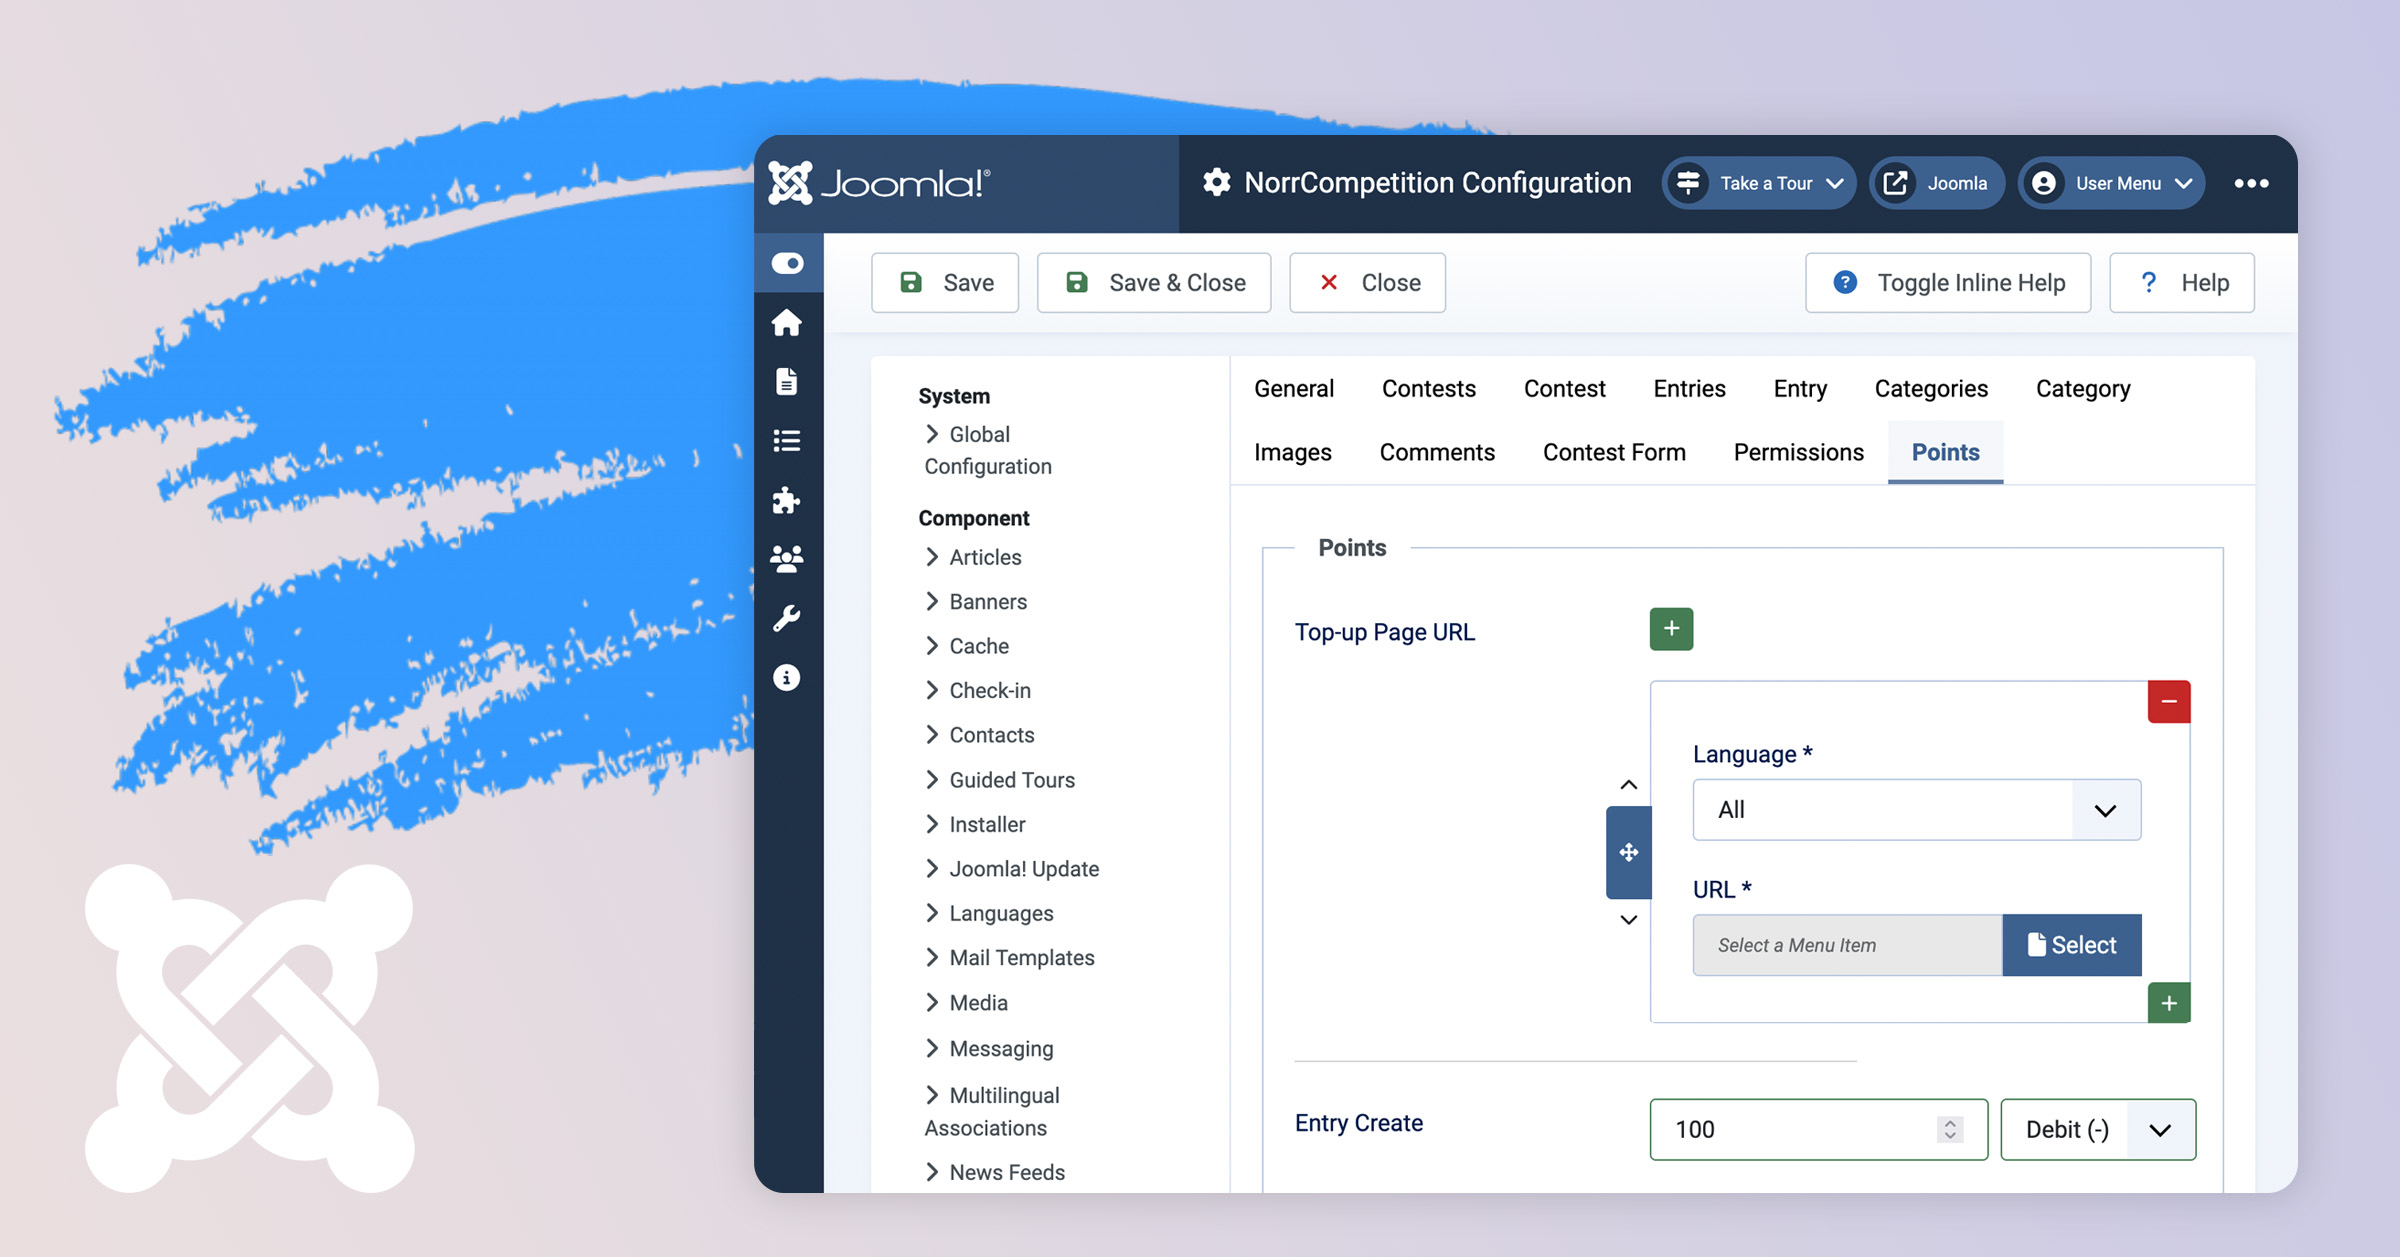Open Guided Tours configuration
Viewport: 2400px width, 1257px height.
click(1001, 780)
